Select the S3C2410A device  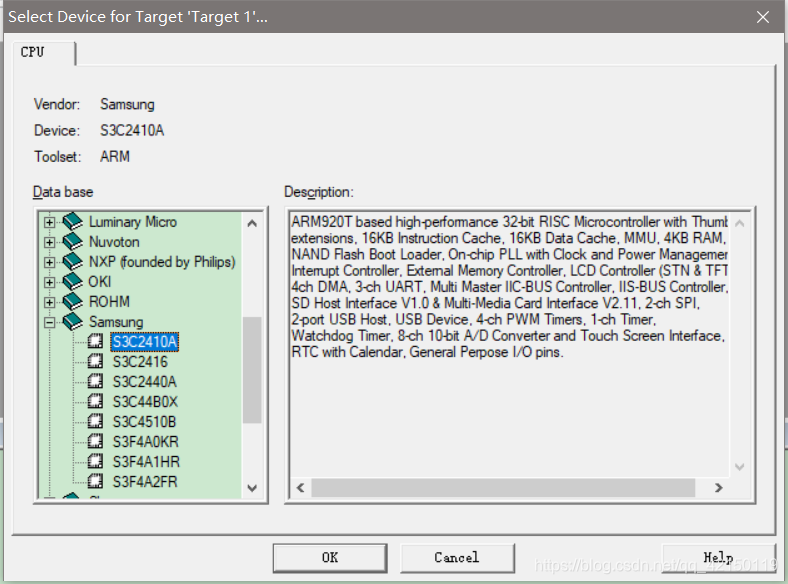pos(145,342)
